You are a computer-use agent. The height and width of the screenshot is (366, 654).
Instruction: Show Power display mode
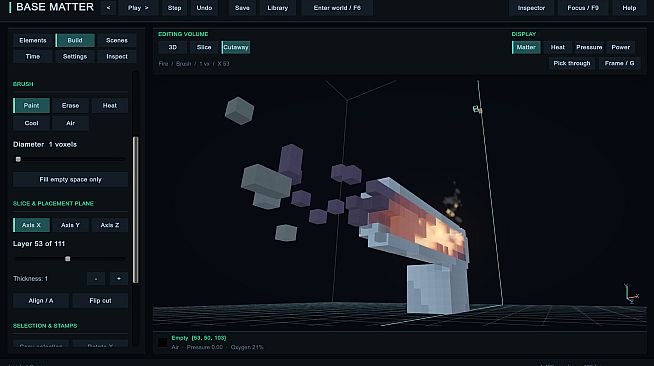pos(621,47)
